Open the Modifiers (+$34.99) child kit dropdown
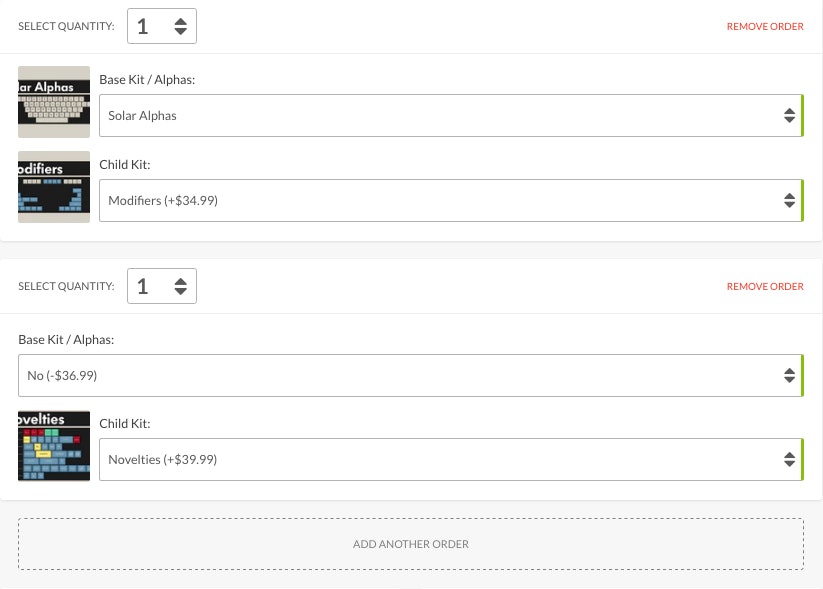823x589 pixels. pyautogui.click(x=440, y=201)
